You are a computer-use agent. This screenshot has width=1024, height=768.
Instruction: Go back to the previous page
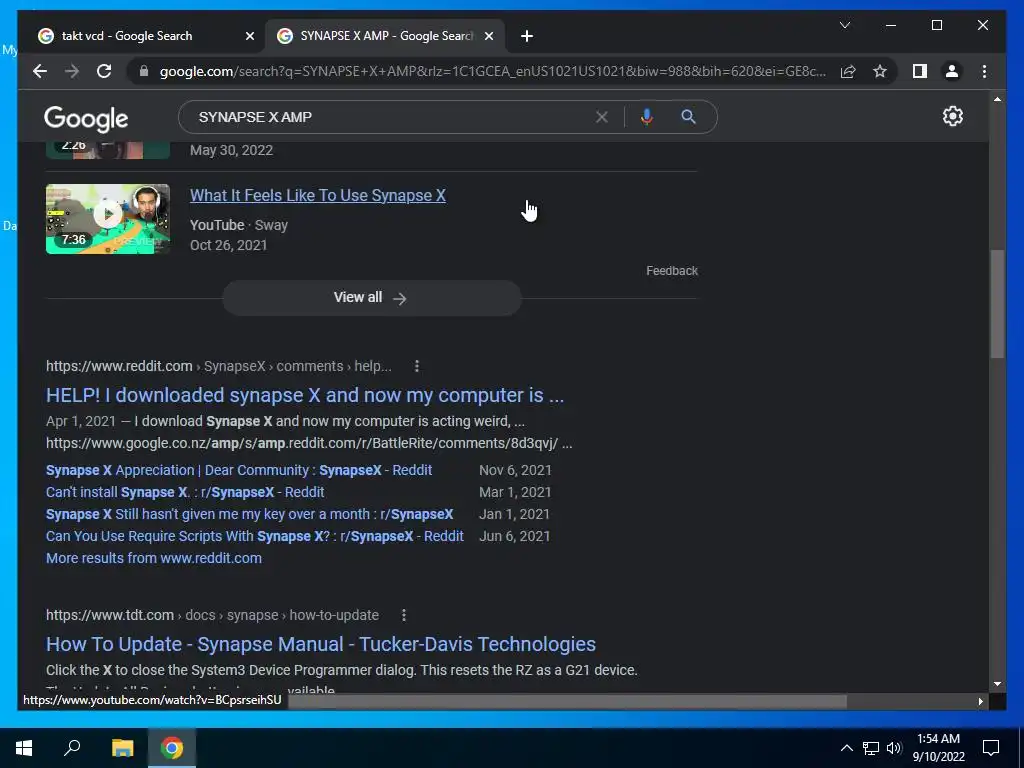40,71
